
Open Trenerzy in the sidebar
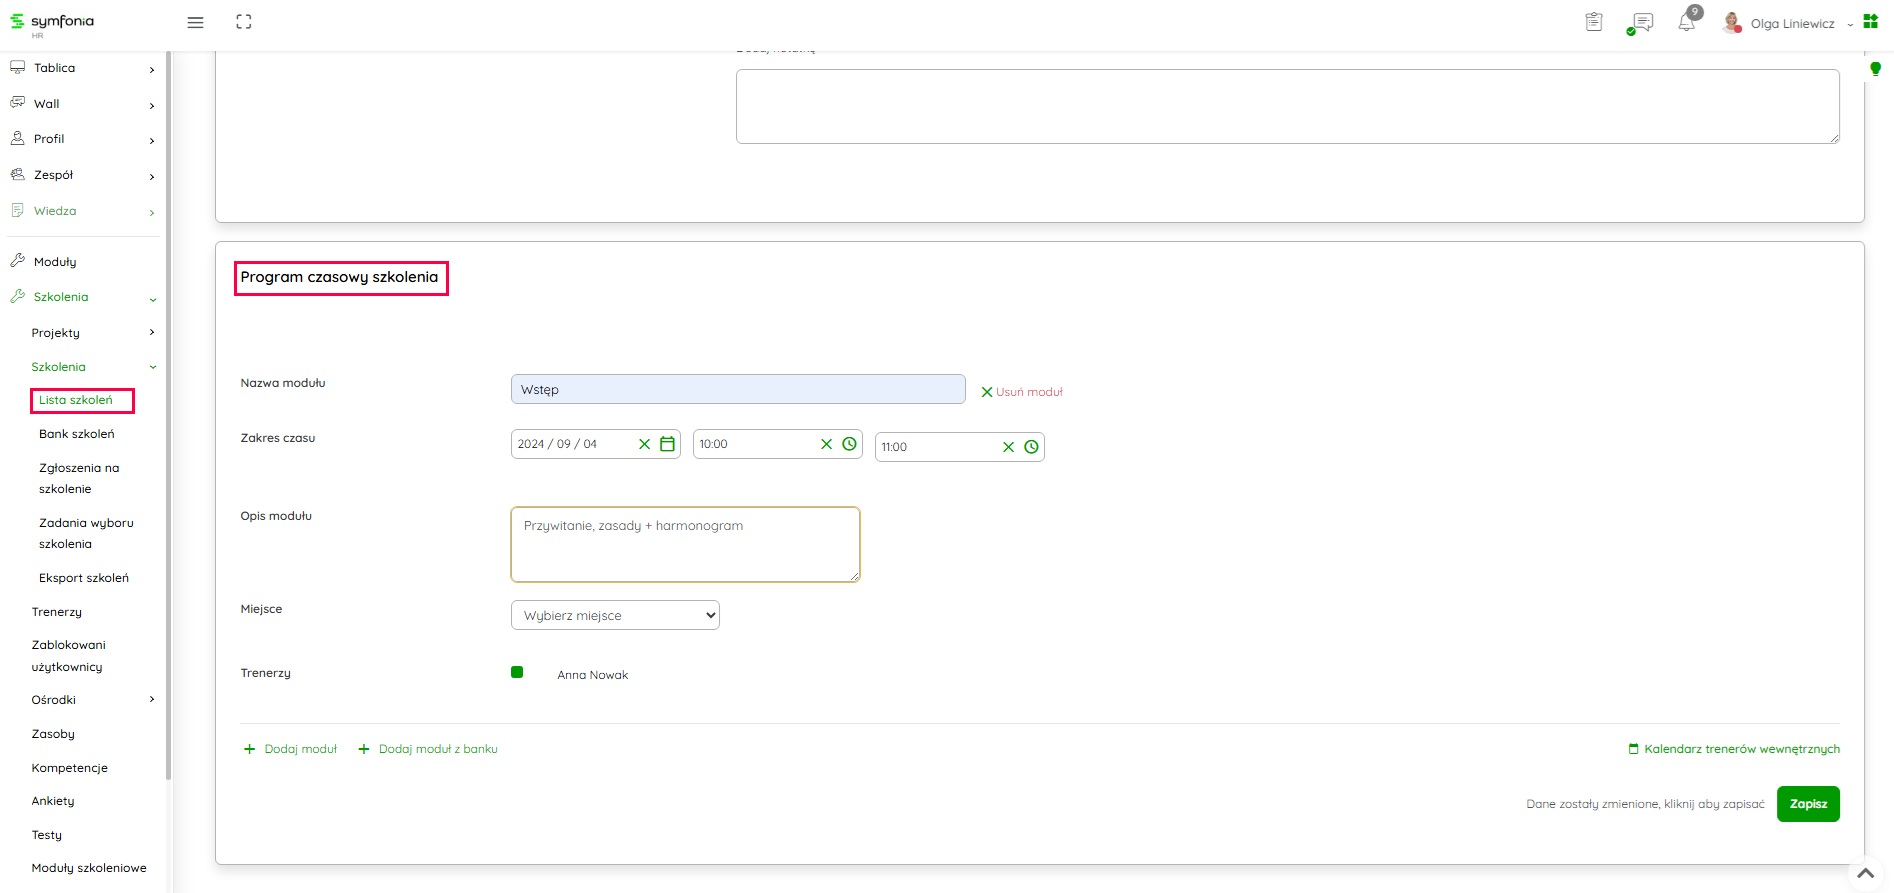(57, 612)
